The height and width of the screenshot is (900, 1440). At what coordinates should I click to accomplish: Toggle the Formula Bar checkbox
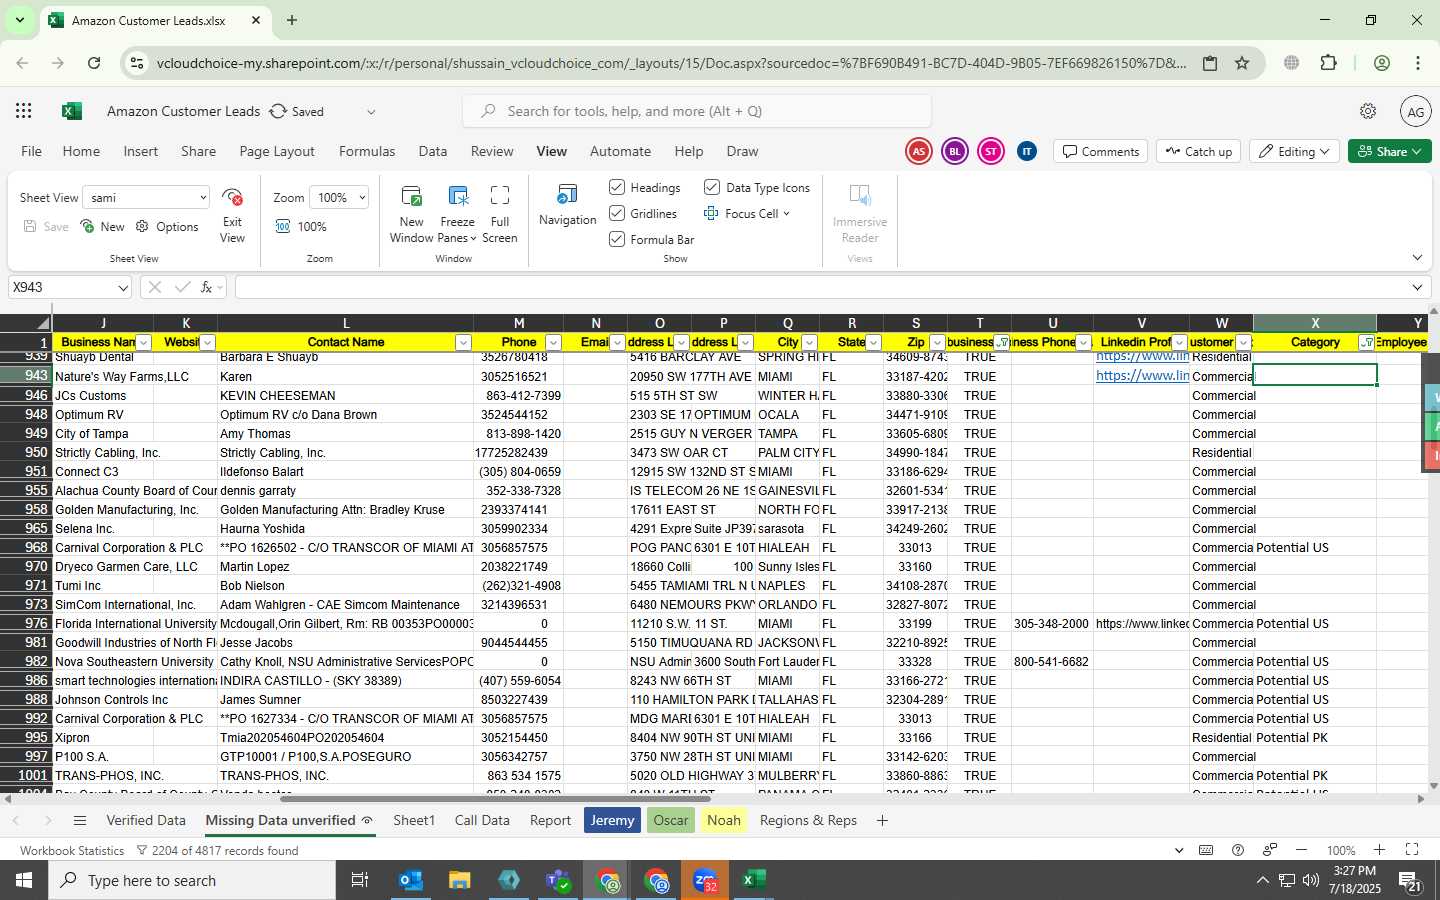click(617, 239)
